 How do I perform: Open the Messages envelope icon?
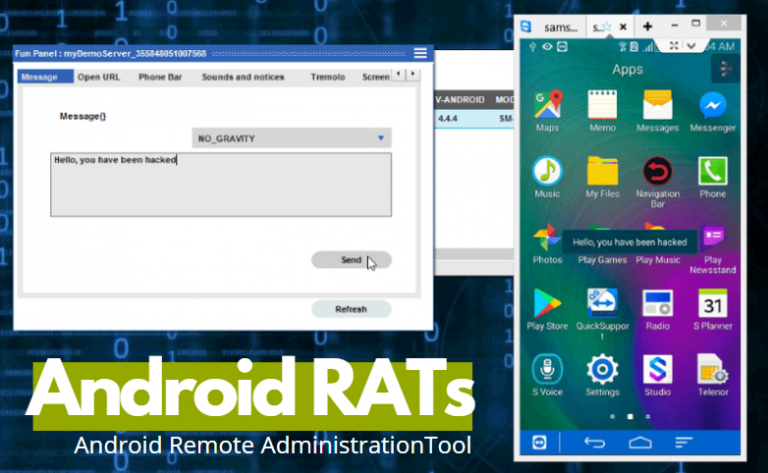coord(657,104)
